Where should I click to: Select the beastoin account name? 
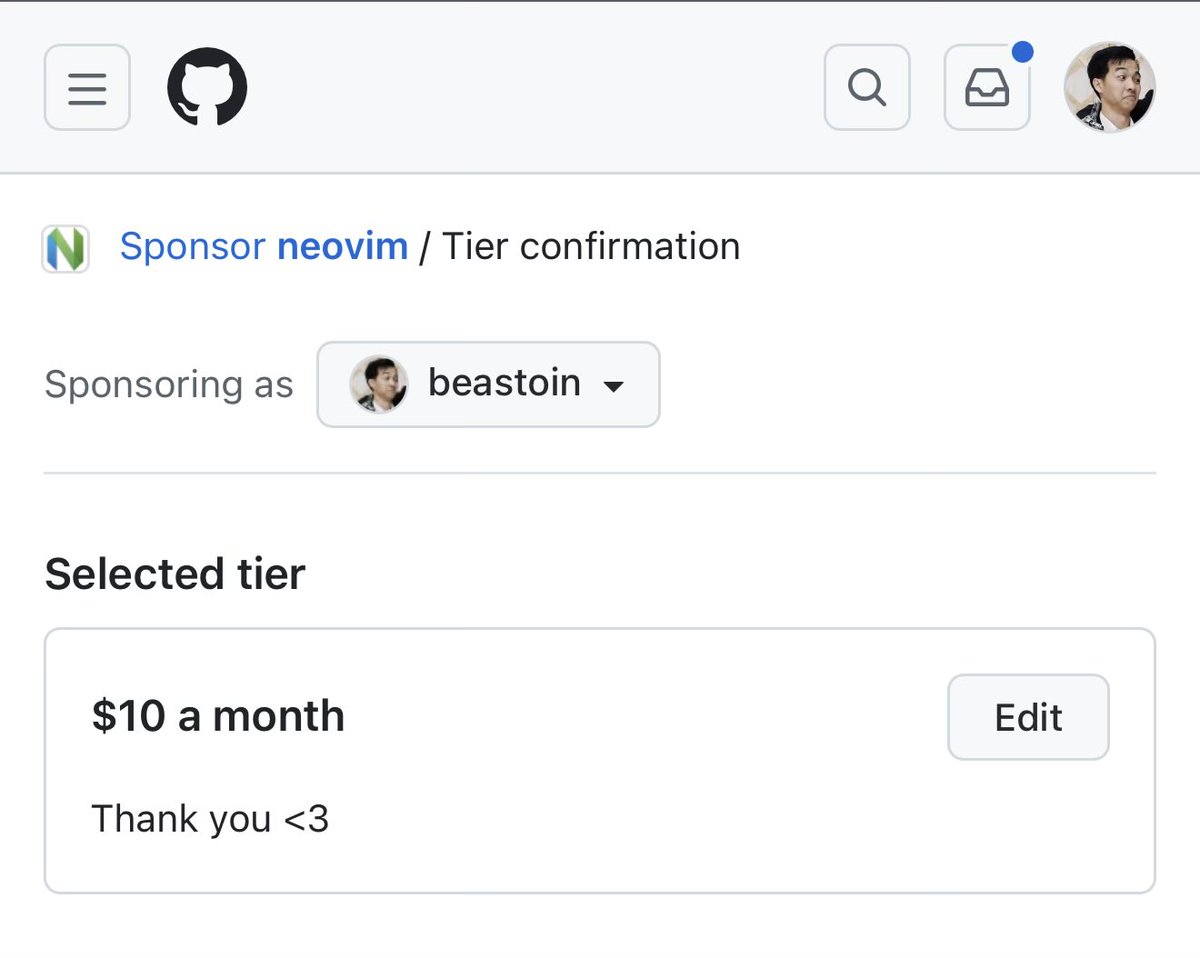point(504,383)
